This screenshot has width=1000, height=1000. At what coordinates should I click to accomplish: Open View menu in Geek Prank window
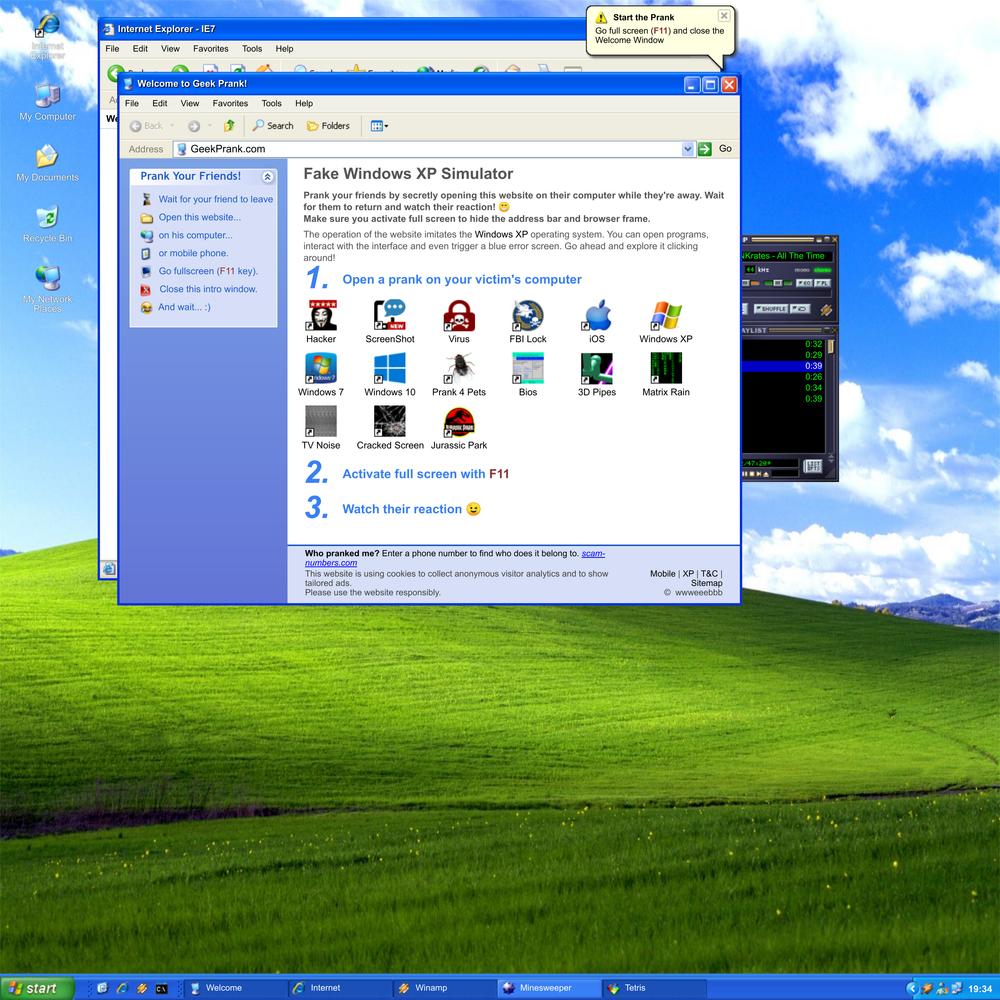(189, 103)
